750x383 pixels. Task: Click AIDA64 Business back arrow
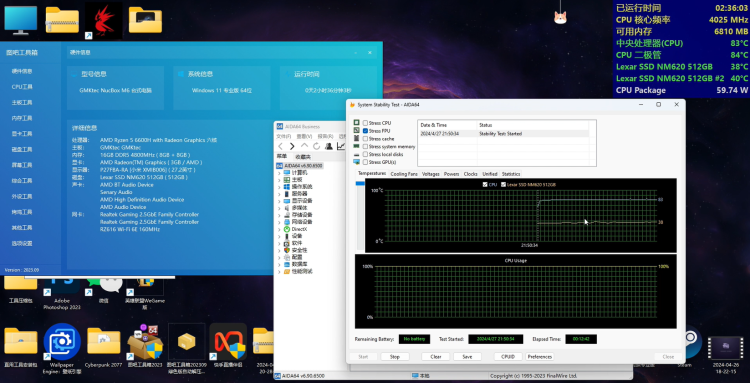point(281,146)
